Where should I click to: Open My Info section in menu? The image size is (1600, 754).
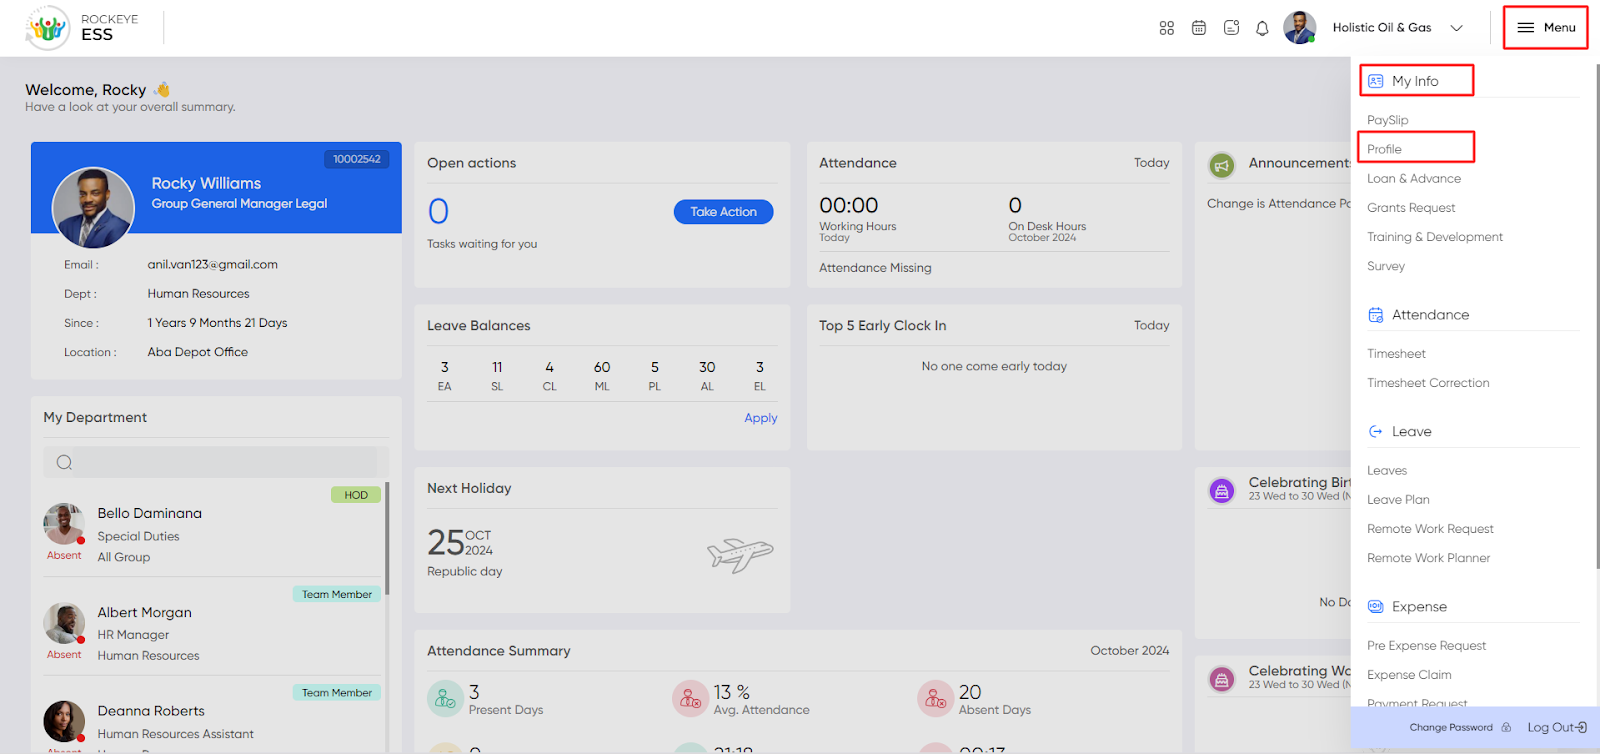click(x=1416, y=81)
